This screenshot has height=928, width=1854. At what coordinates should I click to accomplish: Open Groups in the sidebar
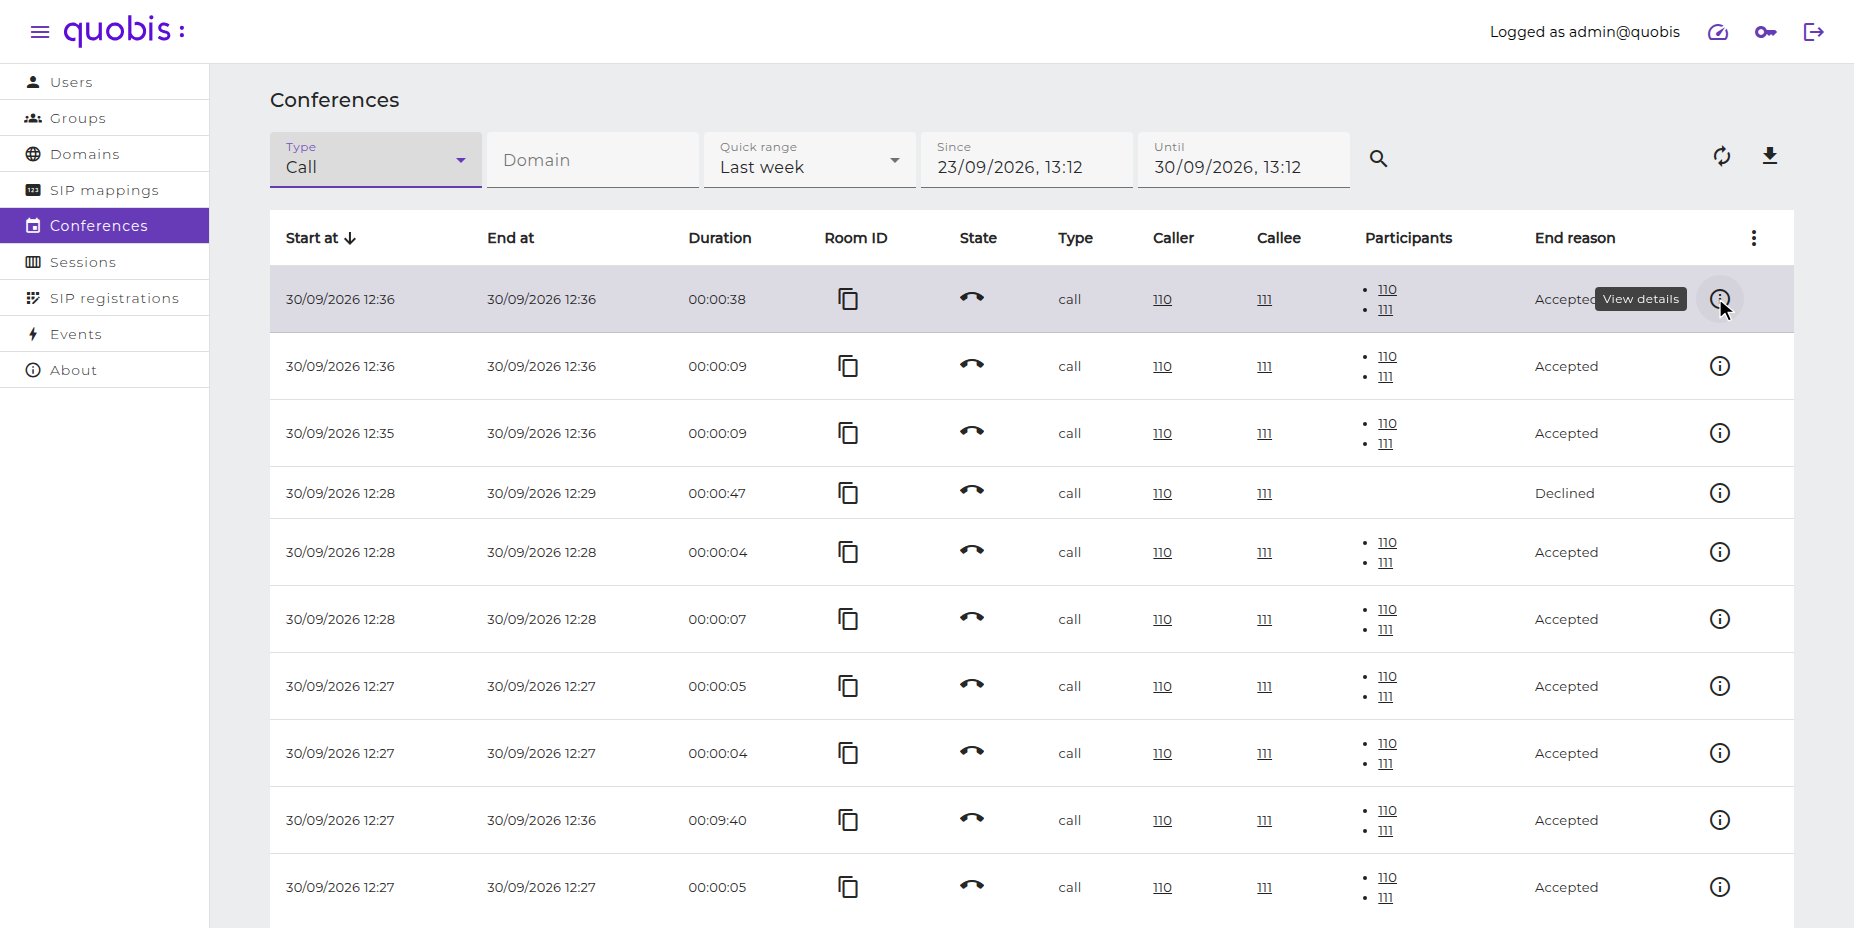point(105,118)
